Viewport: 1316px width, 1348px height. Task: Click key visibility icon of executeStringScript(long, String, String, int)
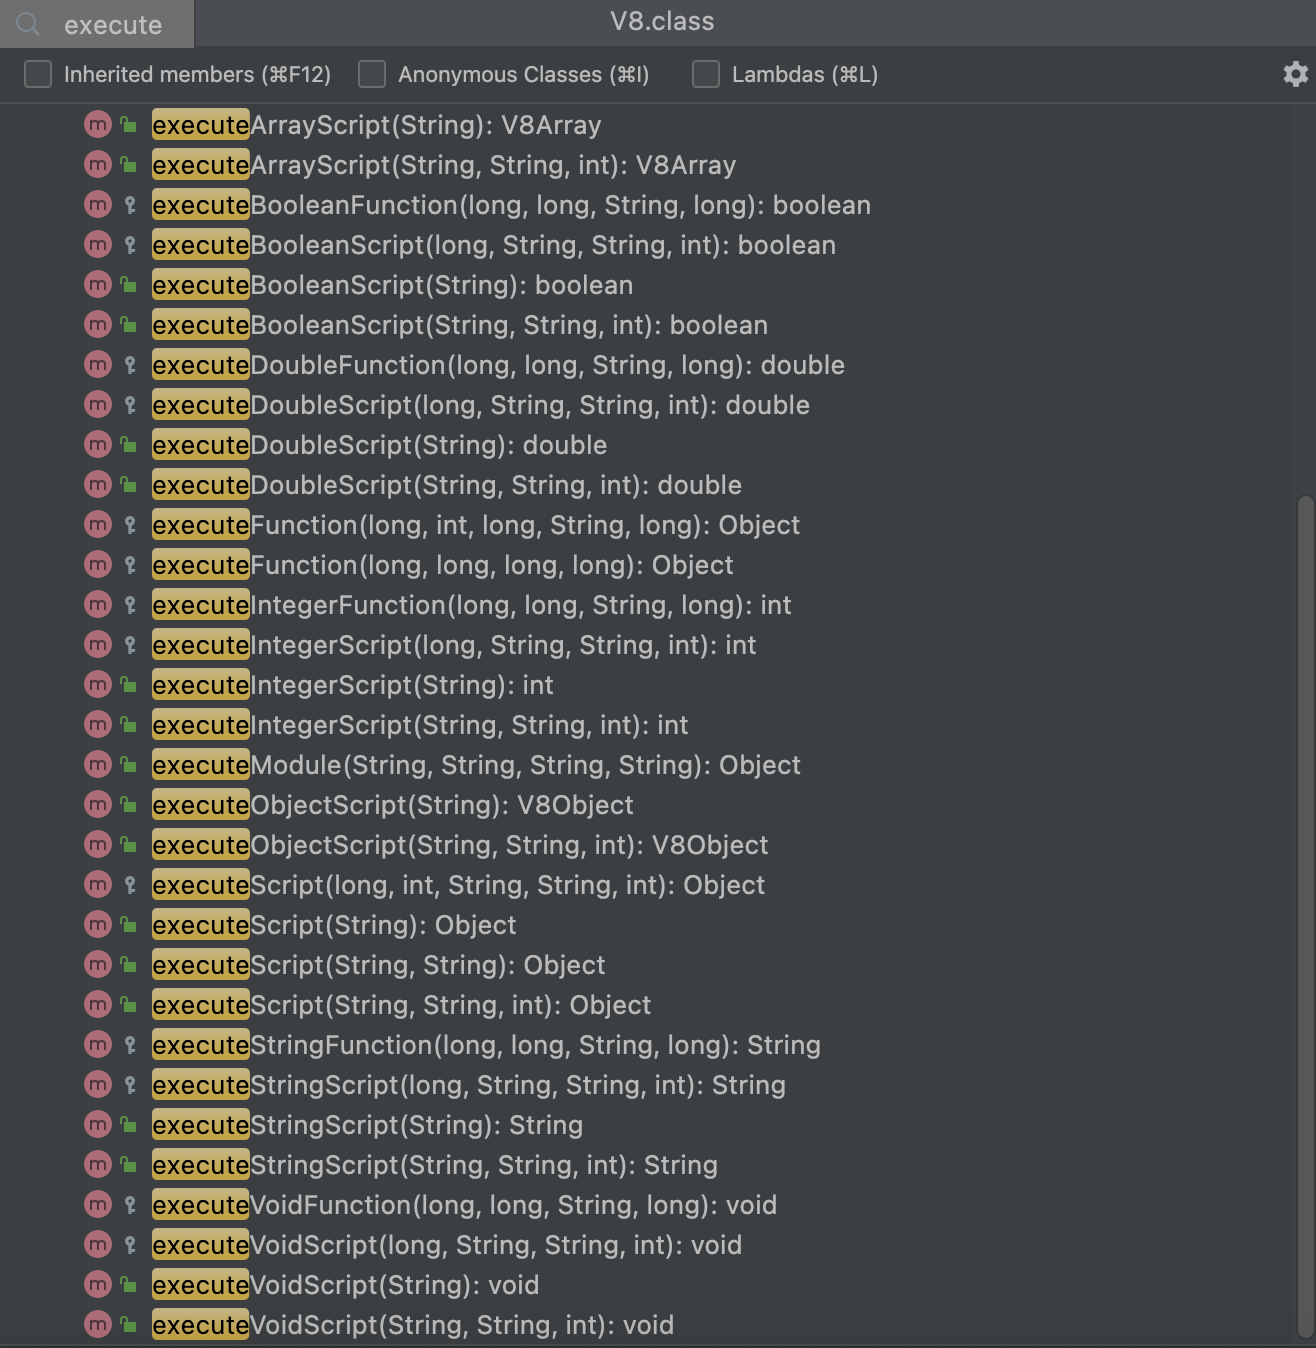130,1085
